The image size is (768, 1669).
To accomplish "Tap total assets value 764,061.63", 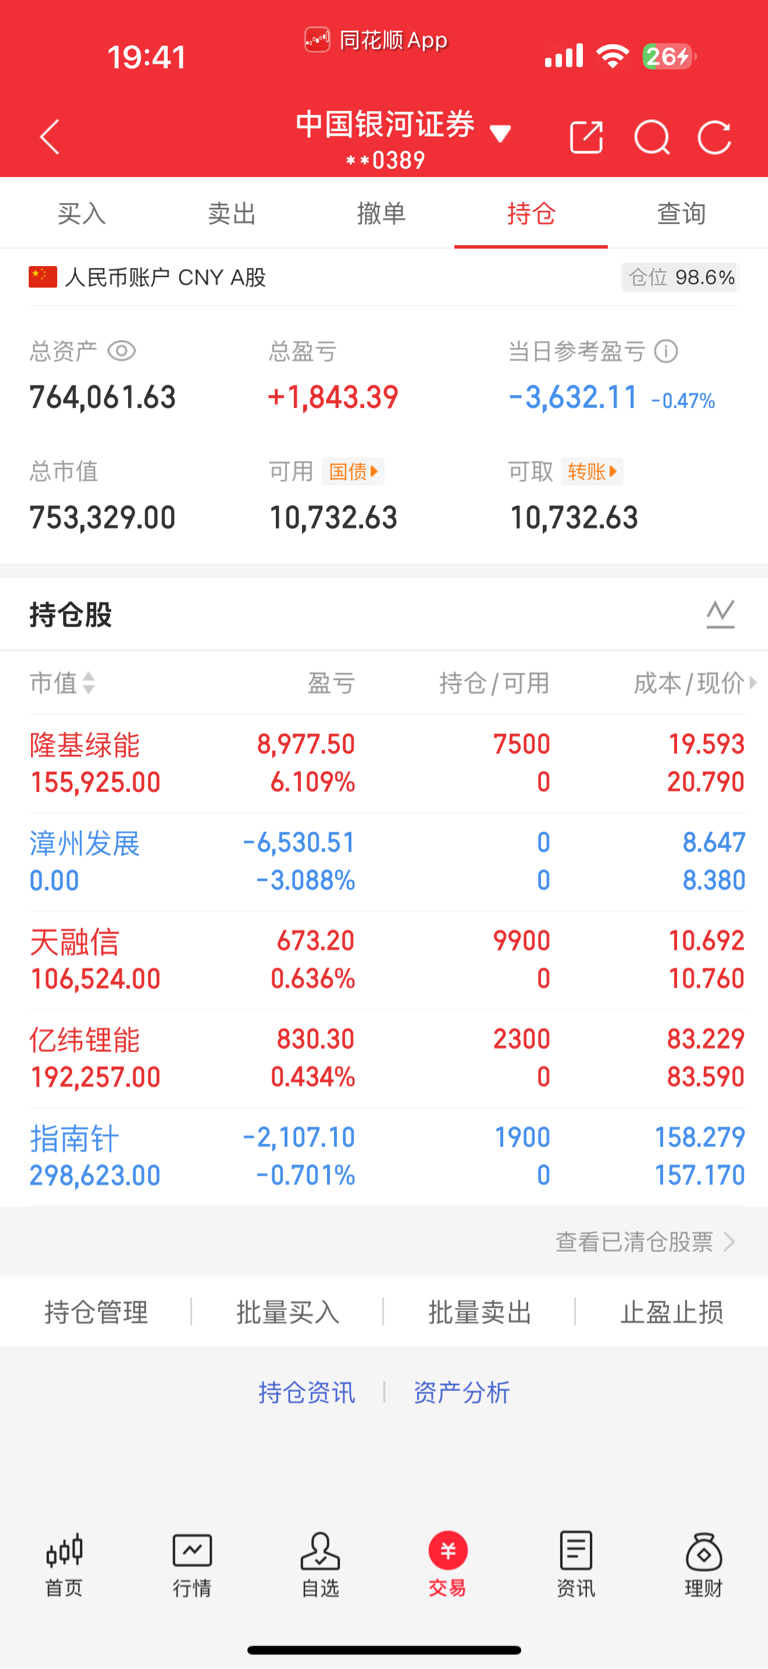I will pos(103,398).
